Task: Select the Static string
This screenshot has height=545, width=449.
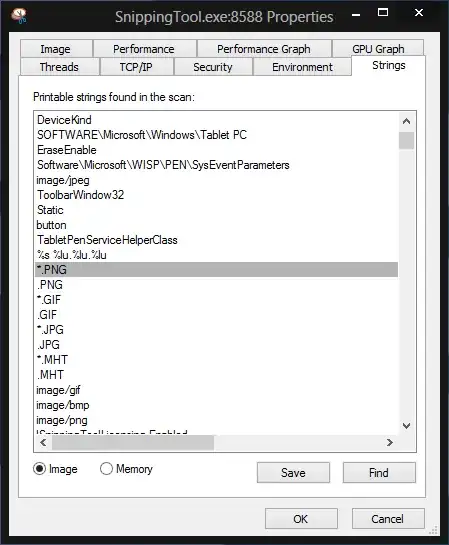Action: tap(217, 210)
